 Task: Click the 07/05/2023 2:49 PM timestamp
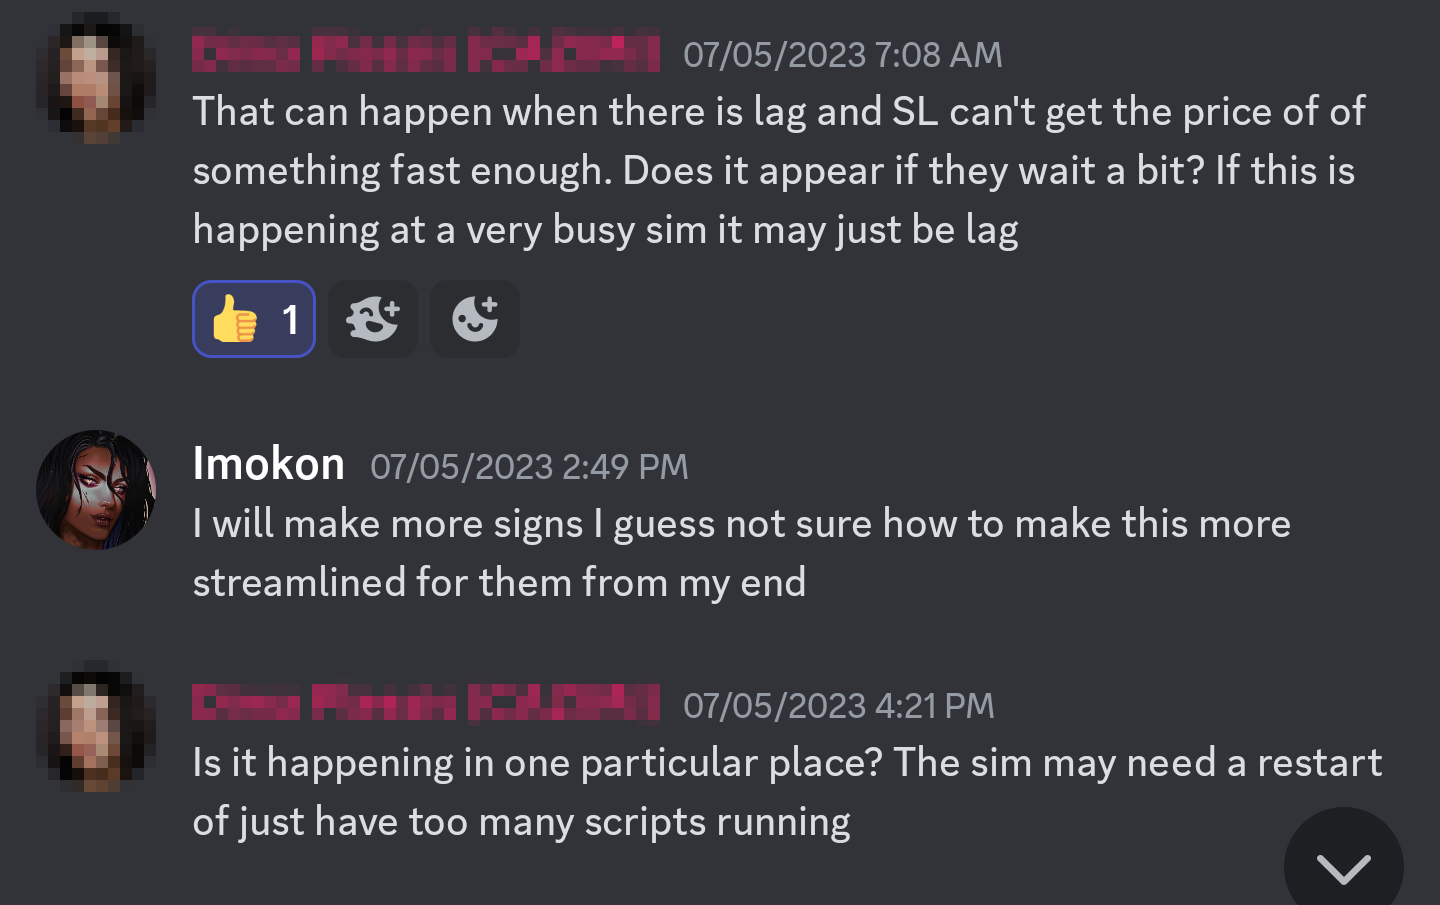529,467
